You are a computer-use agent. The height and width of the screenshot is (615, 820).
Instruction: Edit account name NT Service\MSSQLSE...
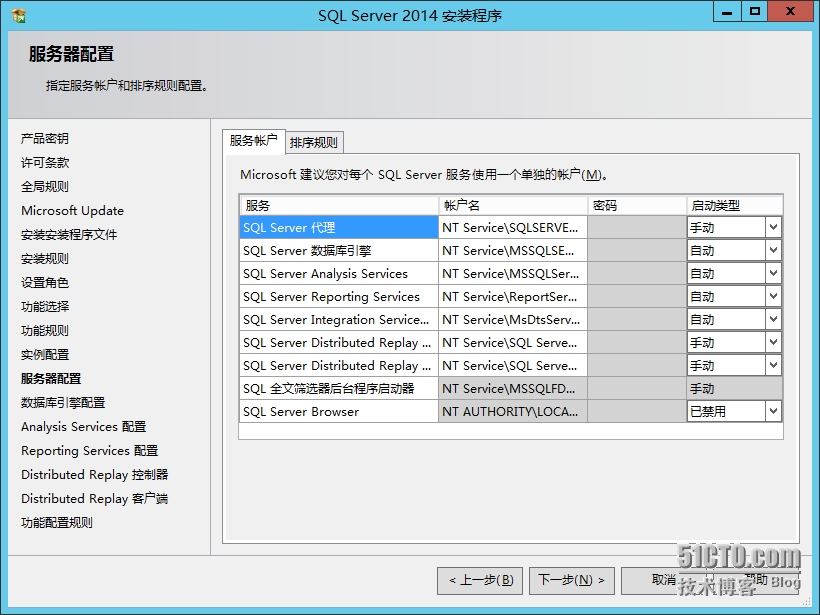click(513, 250)
